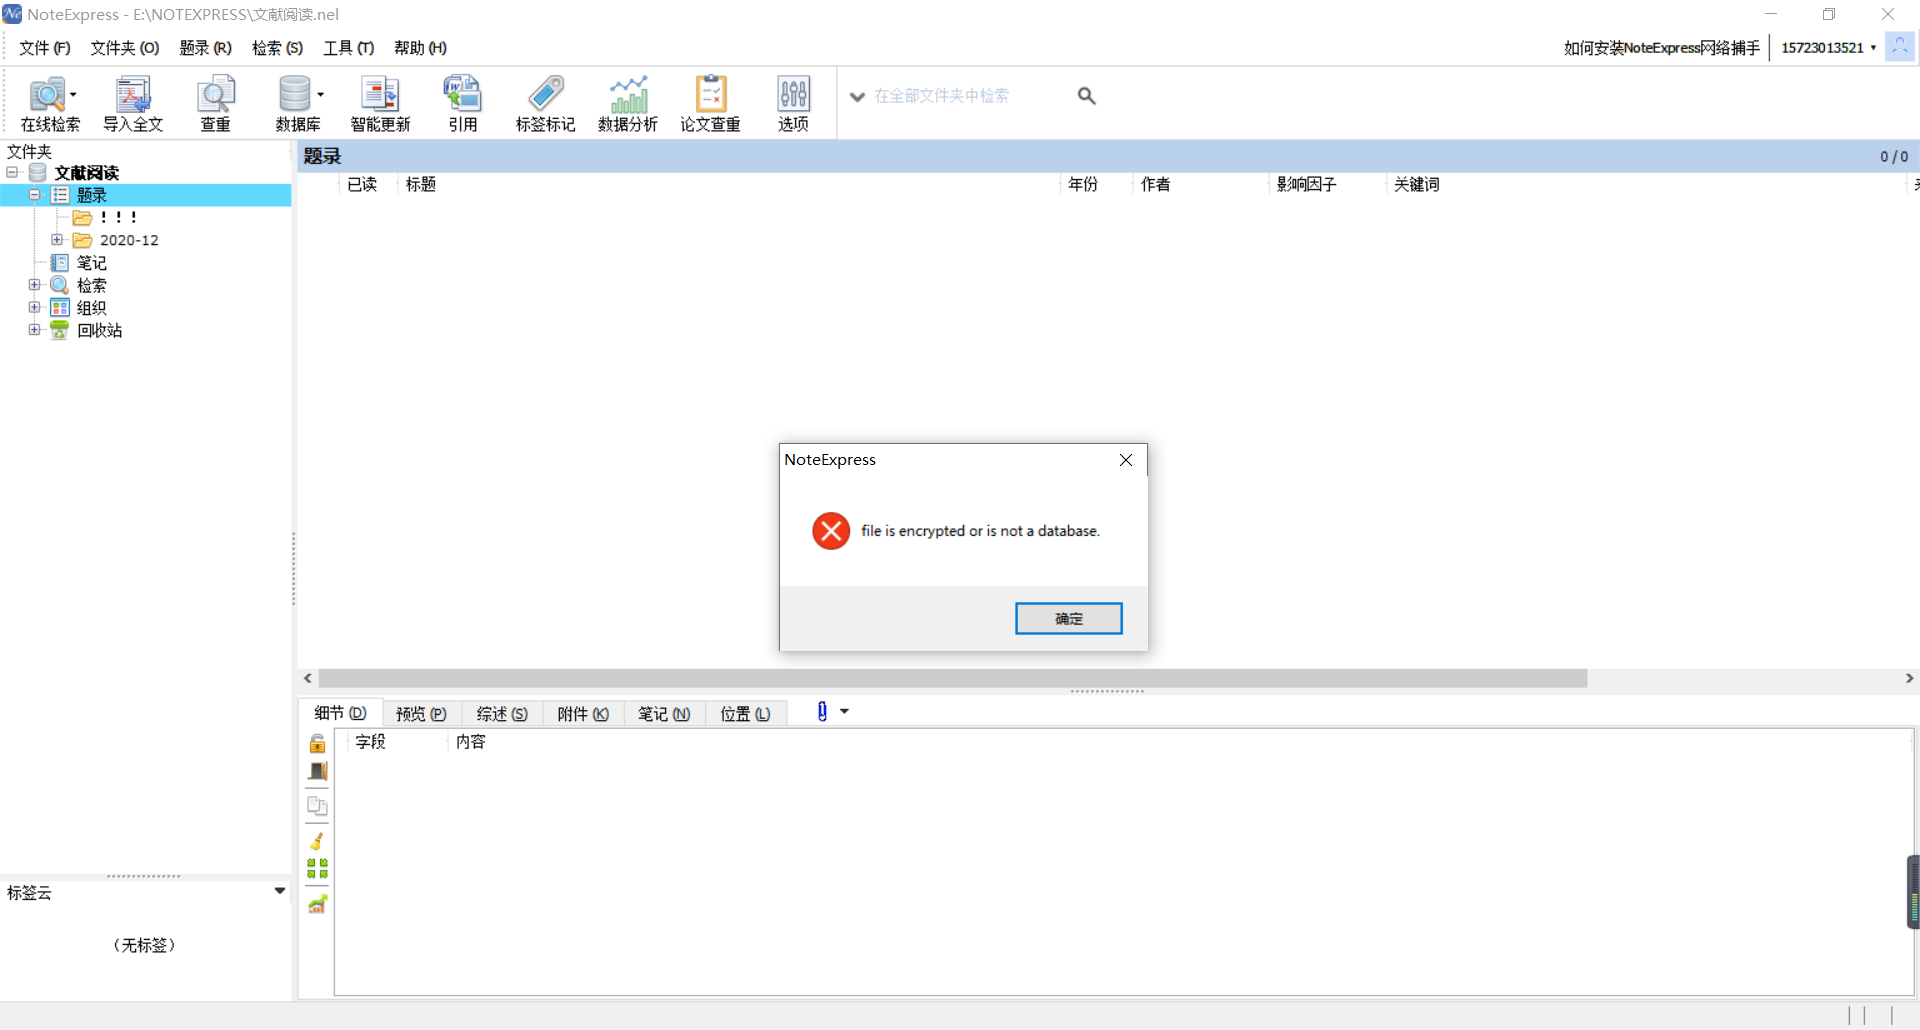The width and height of the screenshot is (1920, 1030).
Task: Open dropdown arrow beside paperclip icon
Action: (x=844, y=712)
